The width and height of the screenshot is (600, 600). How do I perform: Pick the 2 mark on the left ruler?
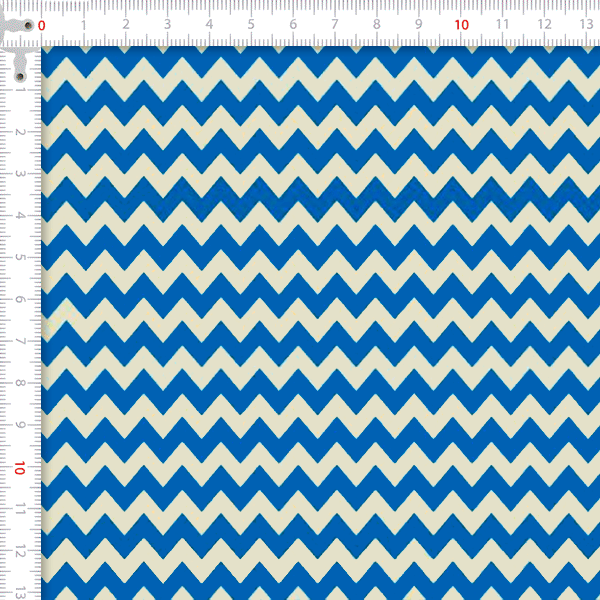pyautogui.click(x=20, y=132)
